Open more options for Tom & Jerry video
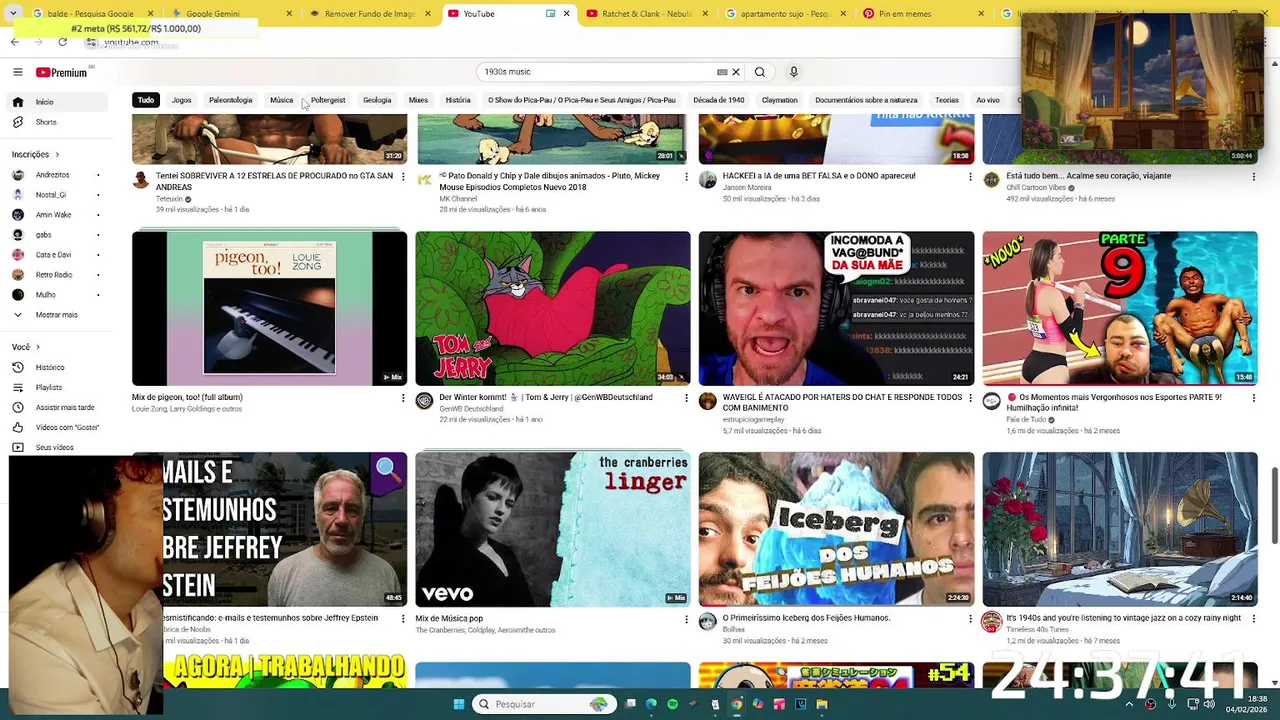Viewport: 1280px width, 720px height. (x=686, y=398)
